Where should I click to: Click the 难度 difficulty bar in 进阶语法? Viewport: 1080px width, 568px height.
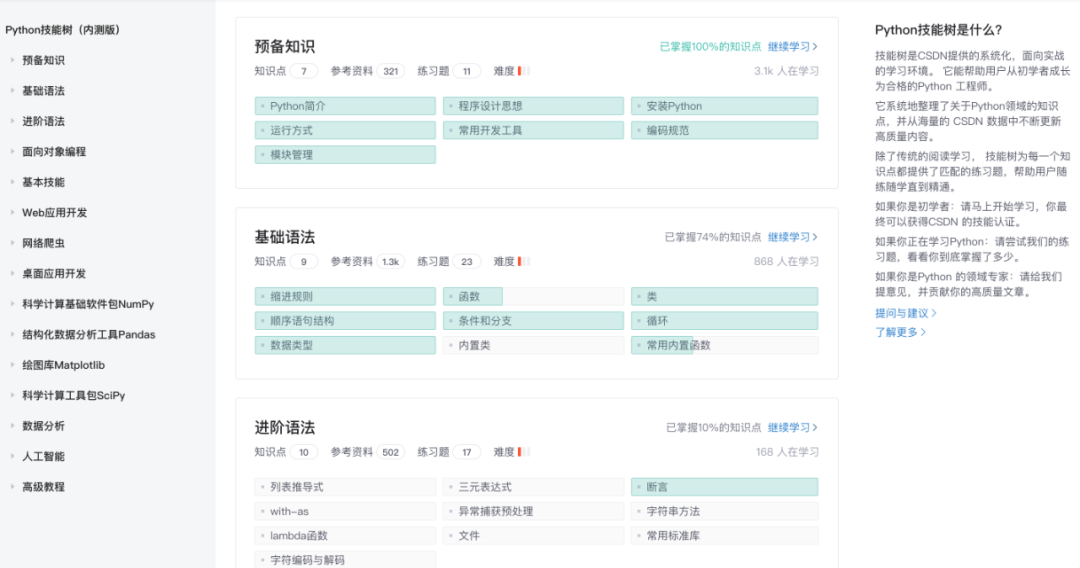point(523,452)
